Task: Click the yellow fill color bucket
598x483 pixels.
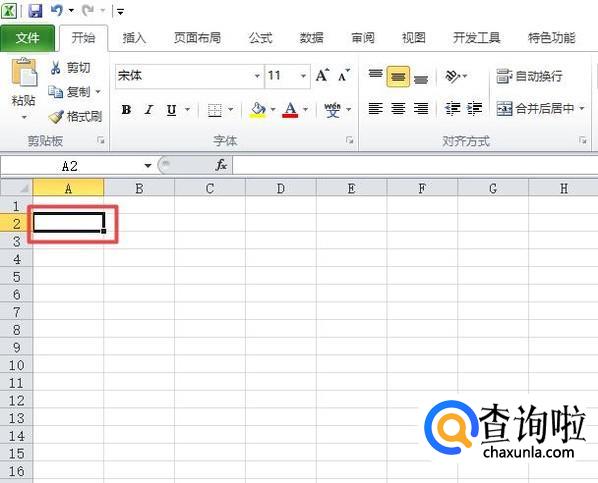Action: (x=257, y=110)
